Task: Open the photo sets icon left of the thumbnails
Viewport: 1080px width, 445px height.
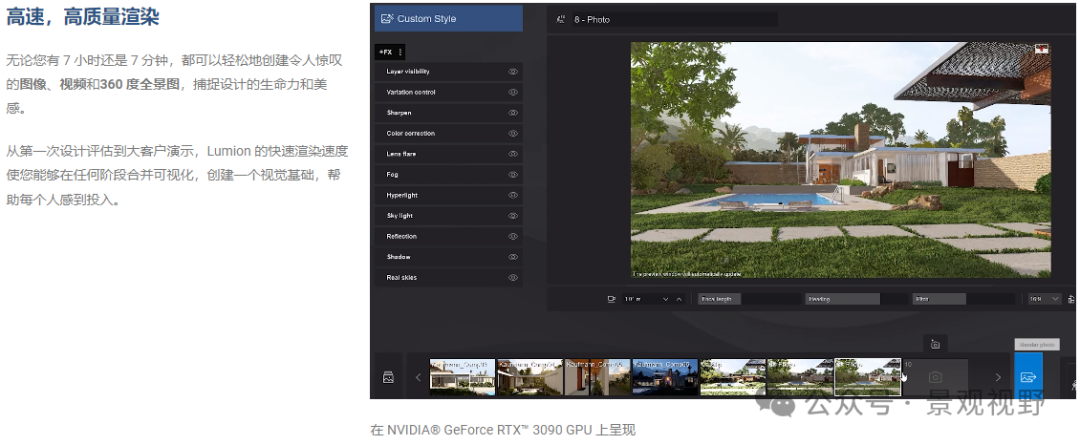Action: click(x=388, y=377)
